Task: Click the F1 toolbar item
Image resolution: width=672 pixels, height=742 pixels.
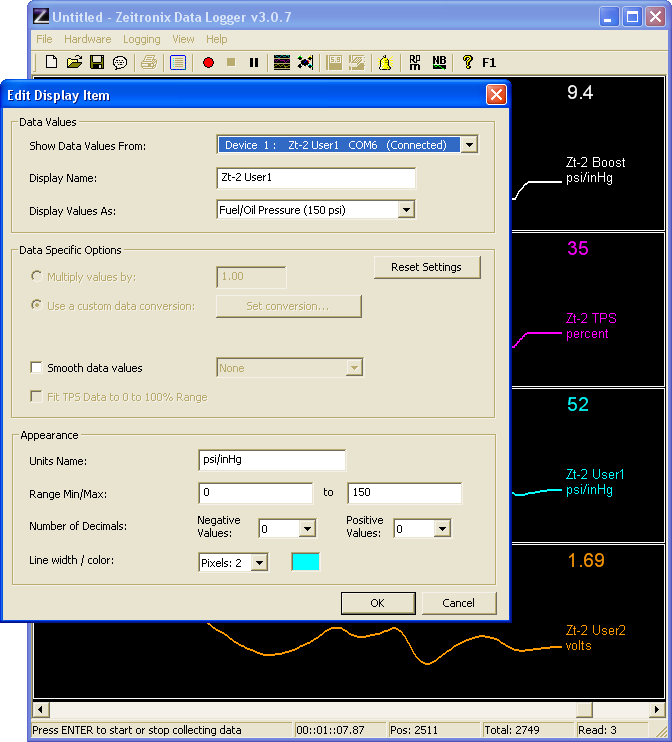Action: click(489, 62)
